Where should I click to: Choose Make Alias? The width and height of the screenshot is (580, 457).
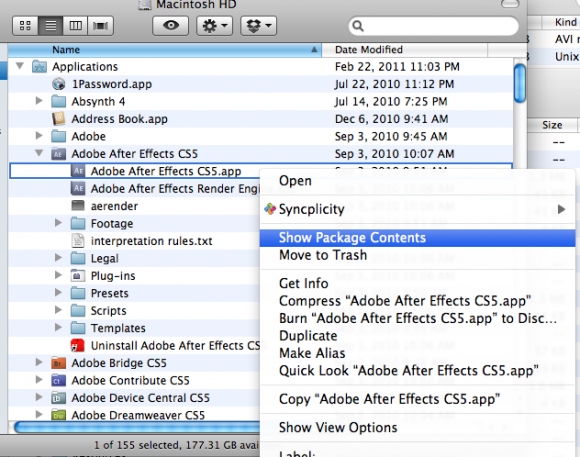coord(418,353)
